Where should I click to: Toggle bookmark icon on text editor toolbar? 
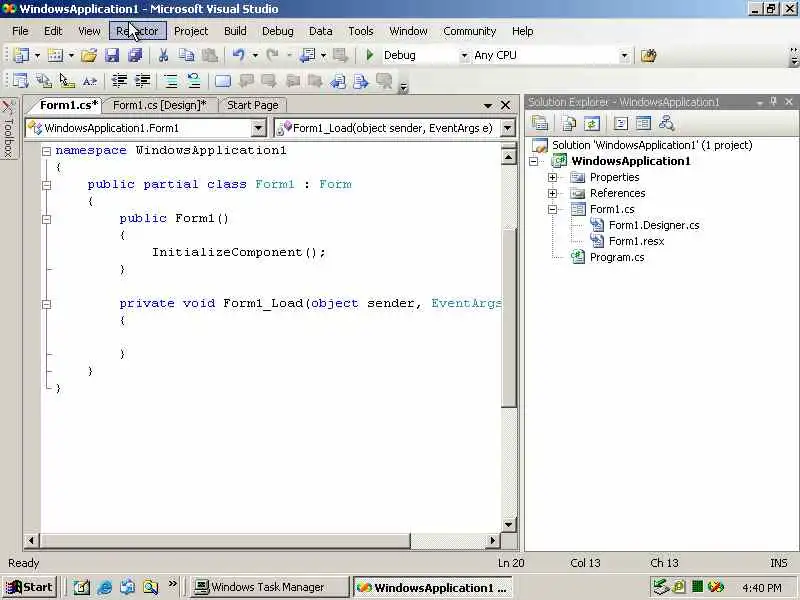click(x=222, y=81)
